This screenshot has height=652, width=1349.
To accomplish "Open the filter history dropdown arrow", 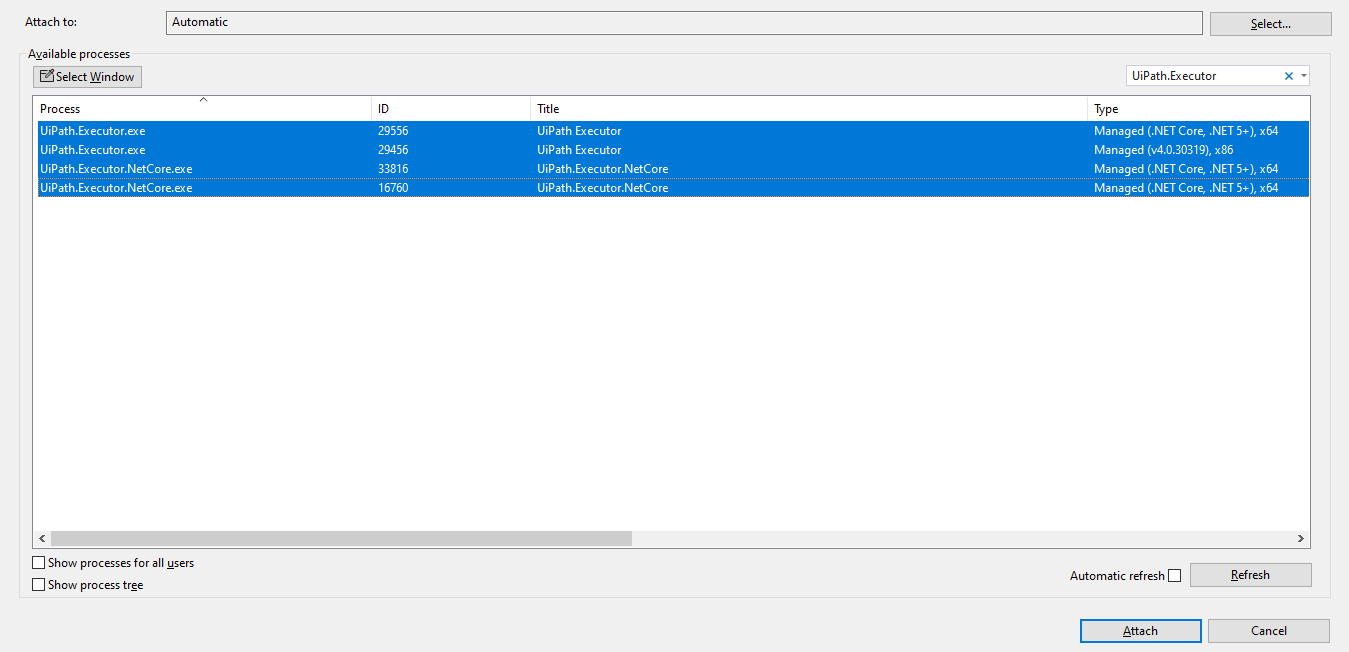I will 1303,75.
